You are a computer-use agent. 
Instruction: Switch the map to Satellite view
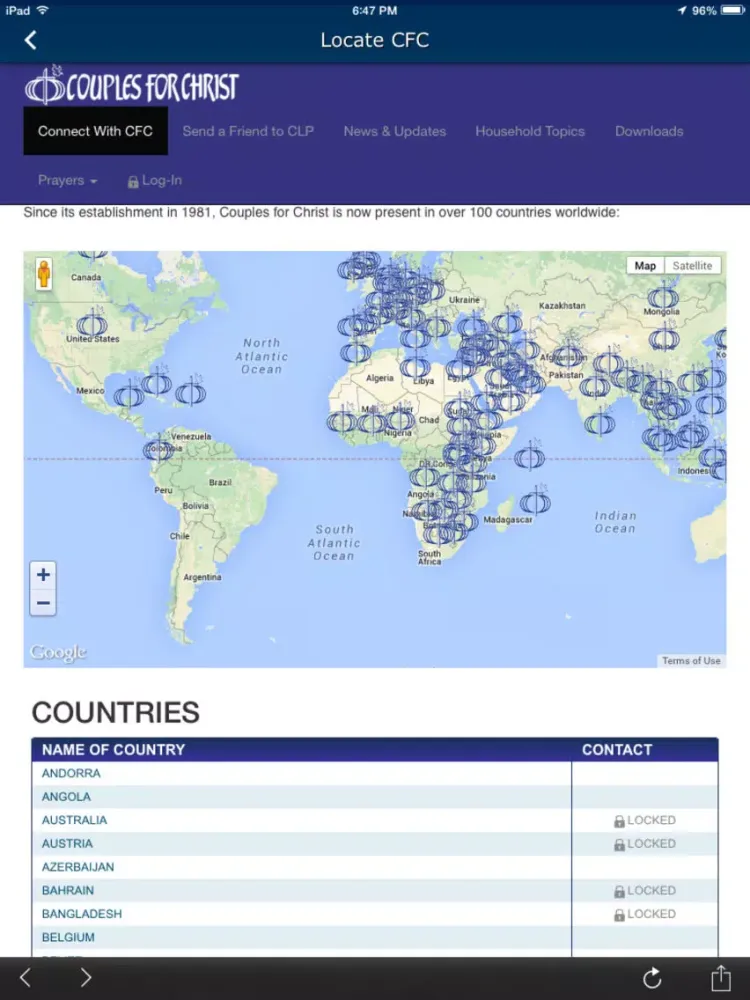coord(692,266)
